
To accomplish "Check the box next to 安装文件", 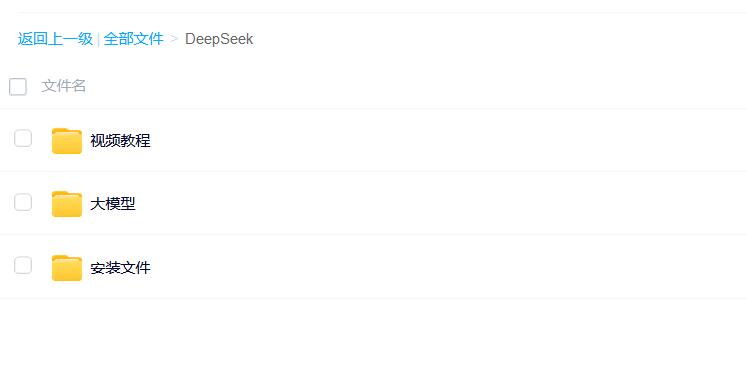I will (23, 265).
